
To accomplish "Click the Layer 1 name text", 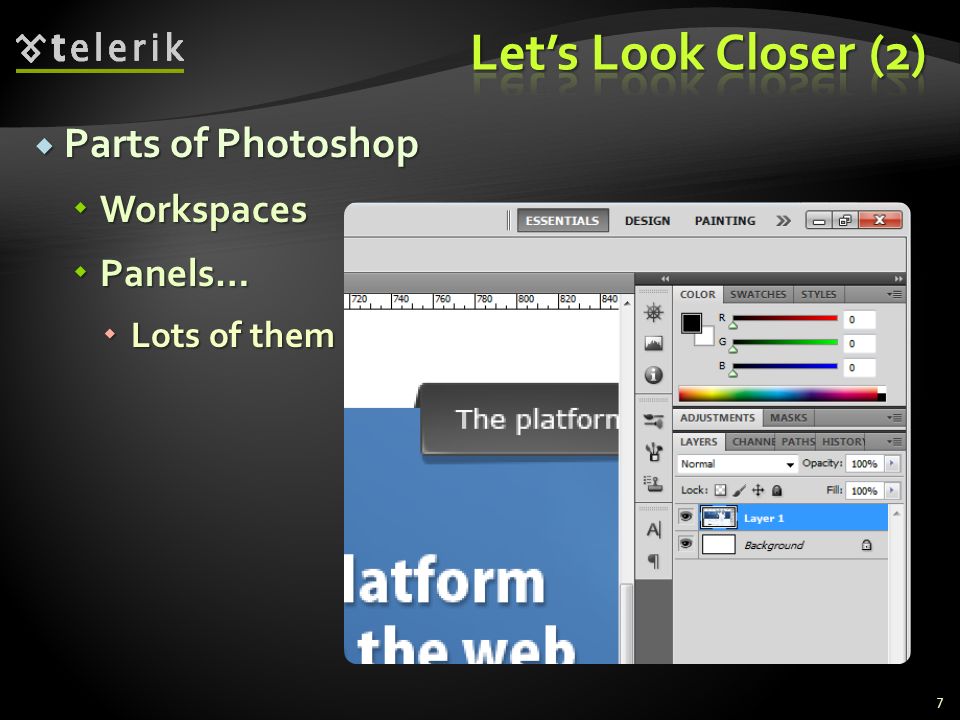I will pyautogui.click(x=763, y=519).
